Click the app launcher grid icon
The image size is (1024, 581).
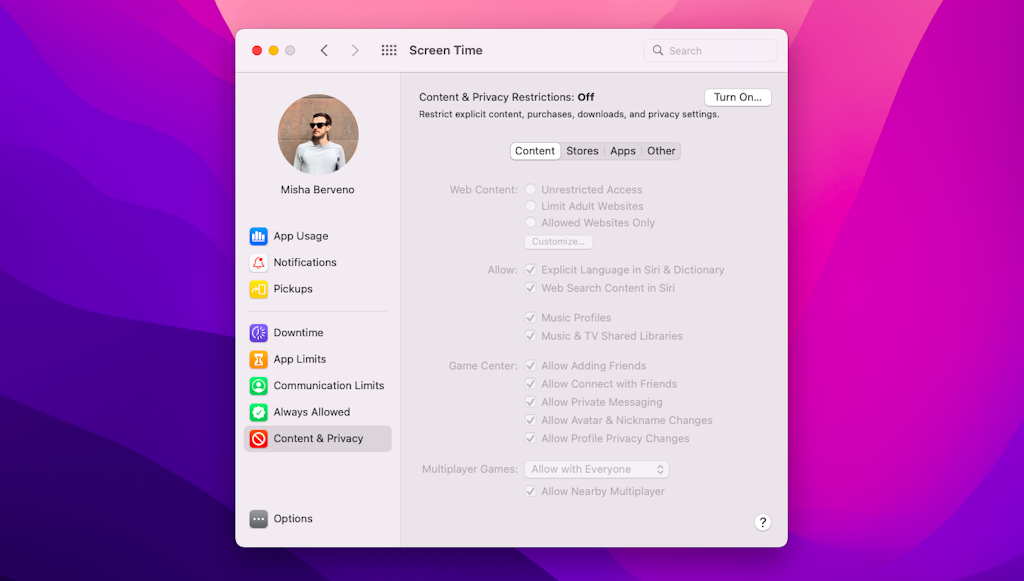pos(389,49)
